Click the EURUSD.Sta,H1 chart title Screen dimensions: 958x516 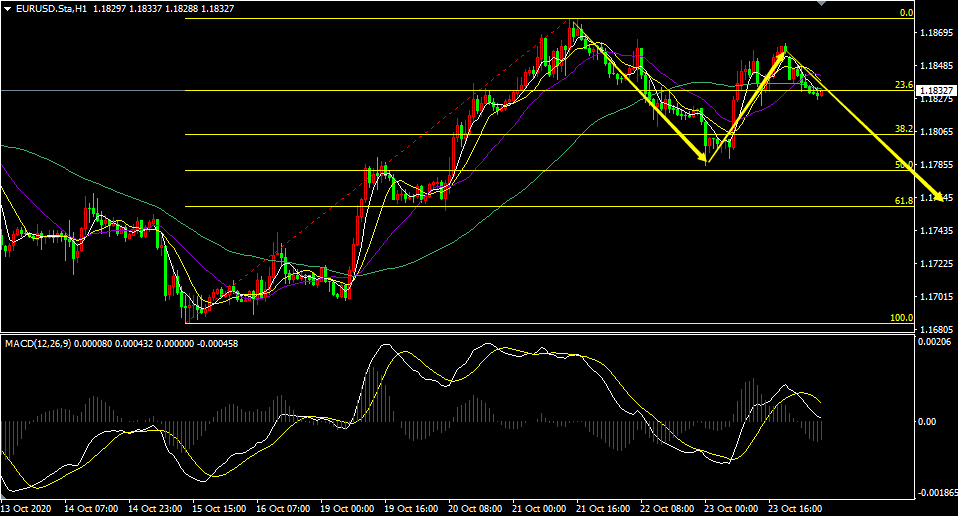[52, 9]
